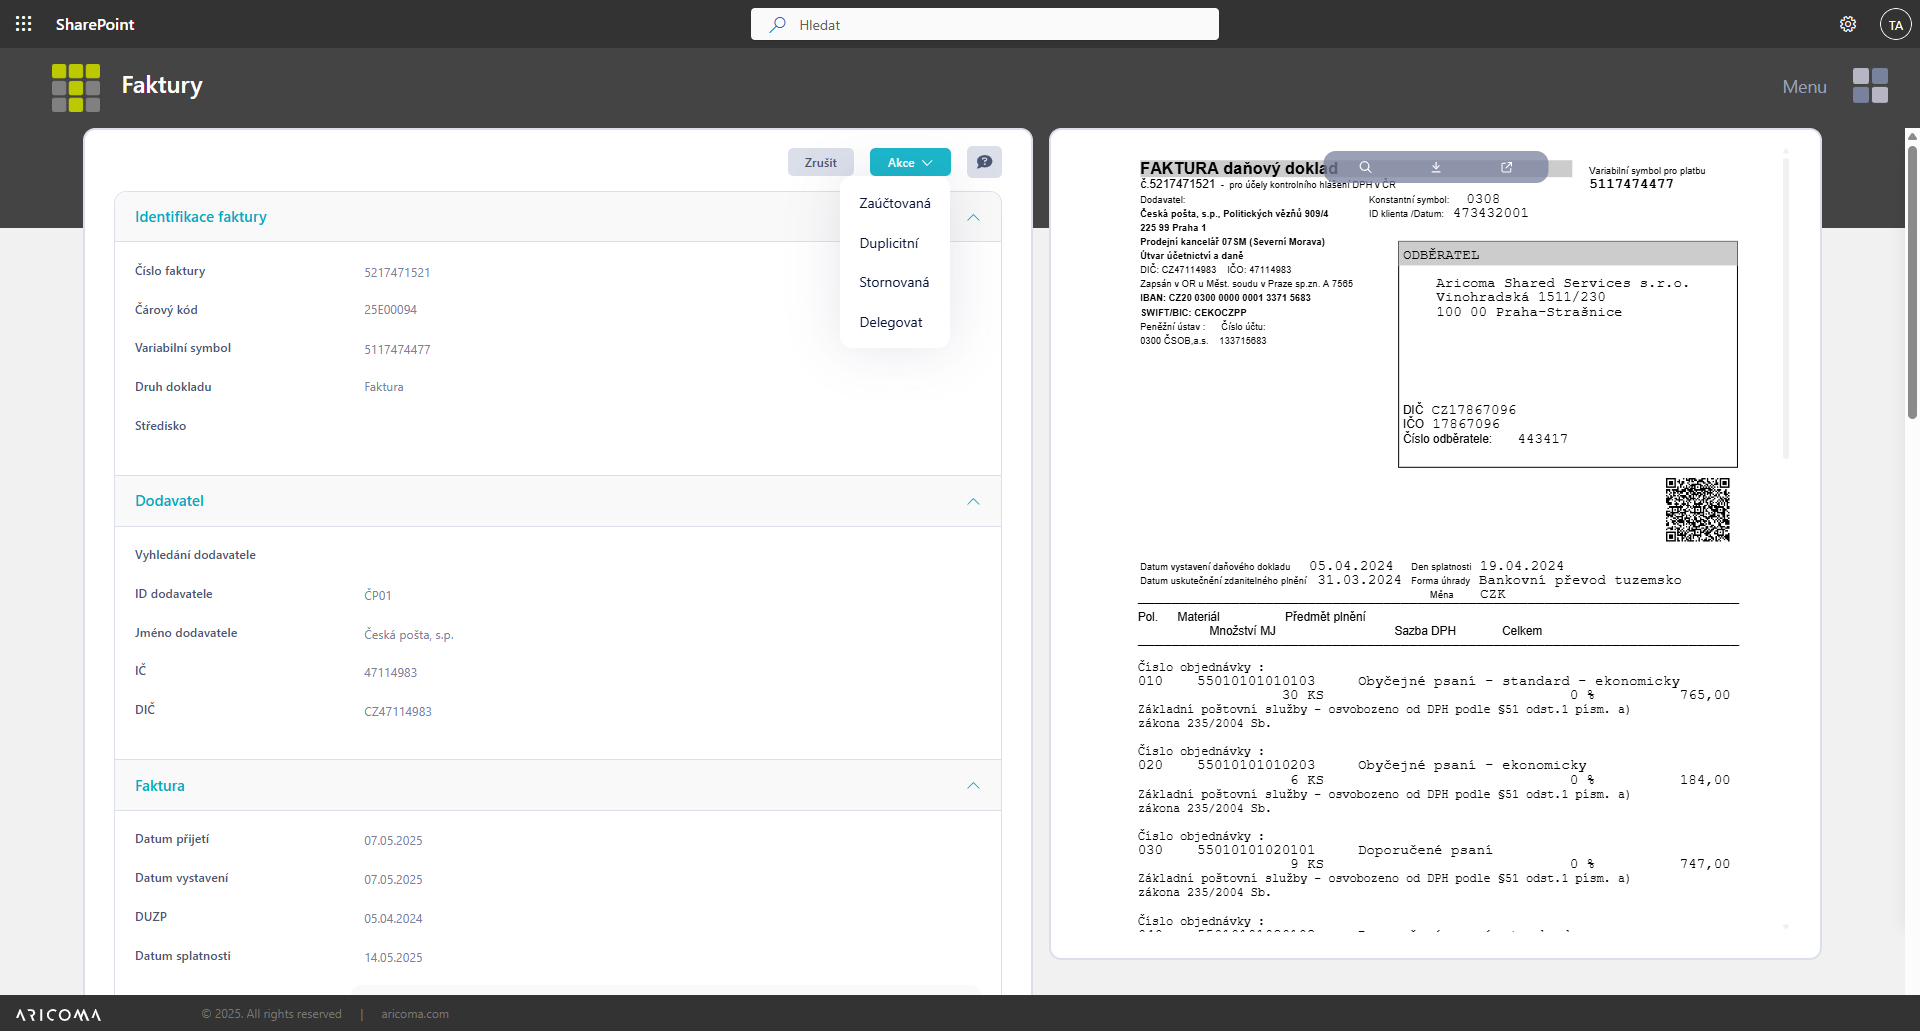Select Zaúčtovaná from the Akce menu

[x=894, y=203]
